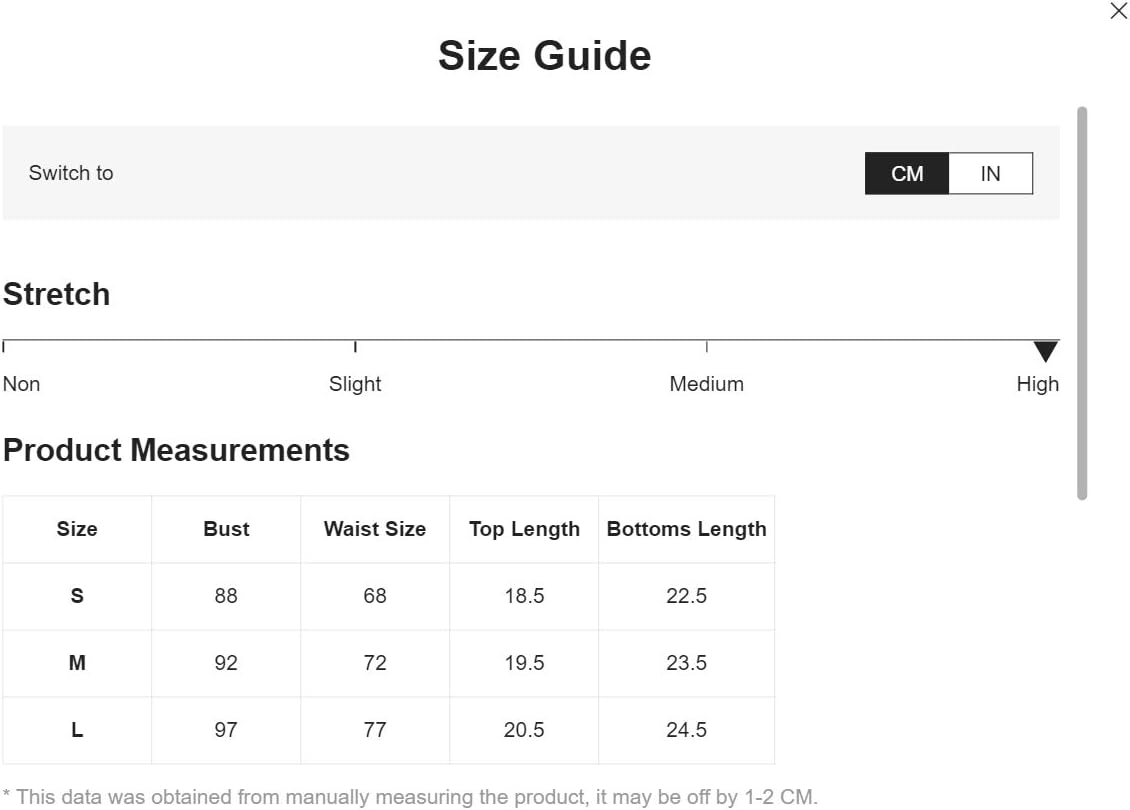
Task: Click the High stretch triangle marker
Action: [1045, 351]
